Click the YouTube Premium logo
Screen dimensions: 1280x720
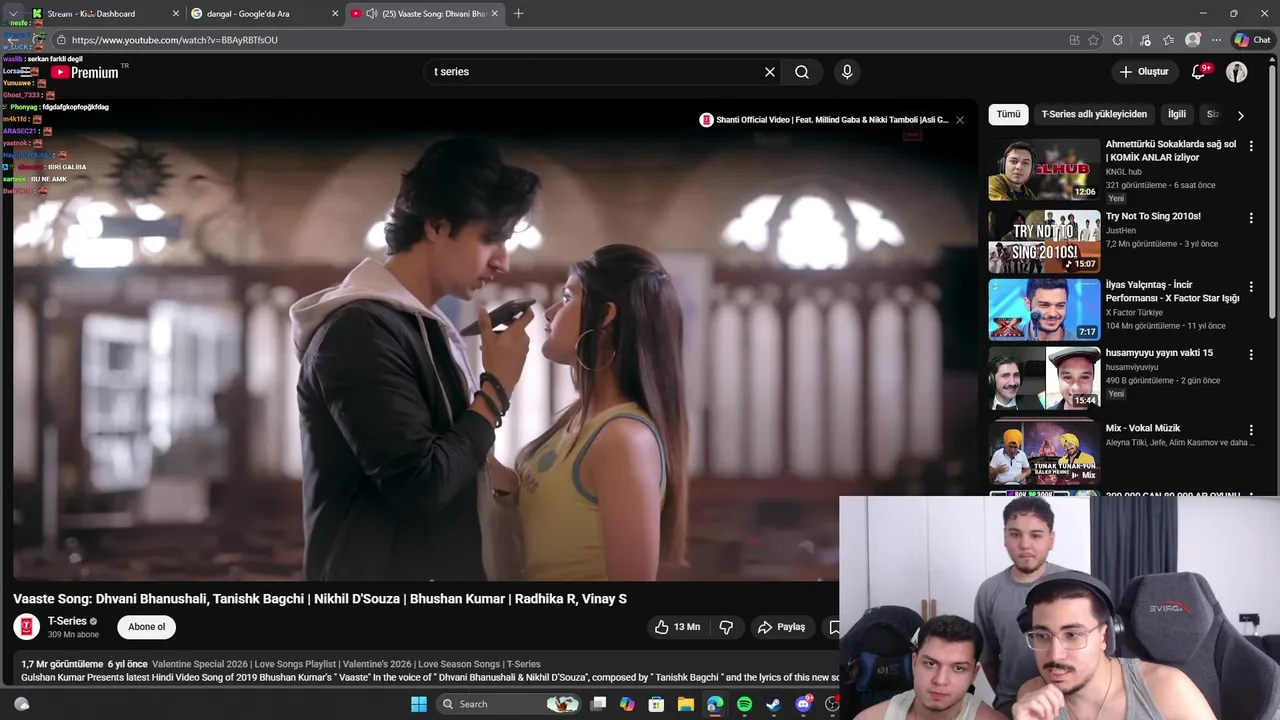[x=85, y=72]
